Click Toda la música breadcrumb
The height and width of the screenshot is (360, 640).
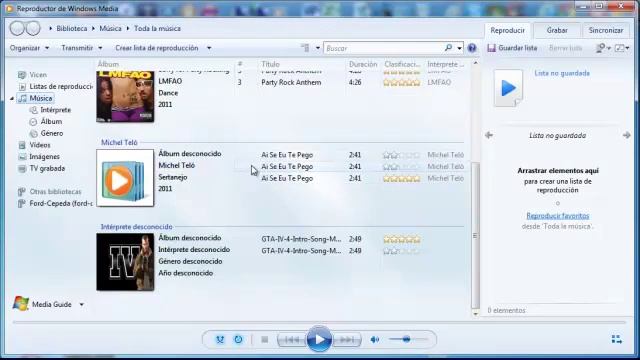click(157, 29)
